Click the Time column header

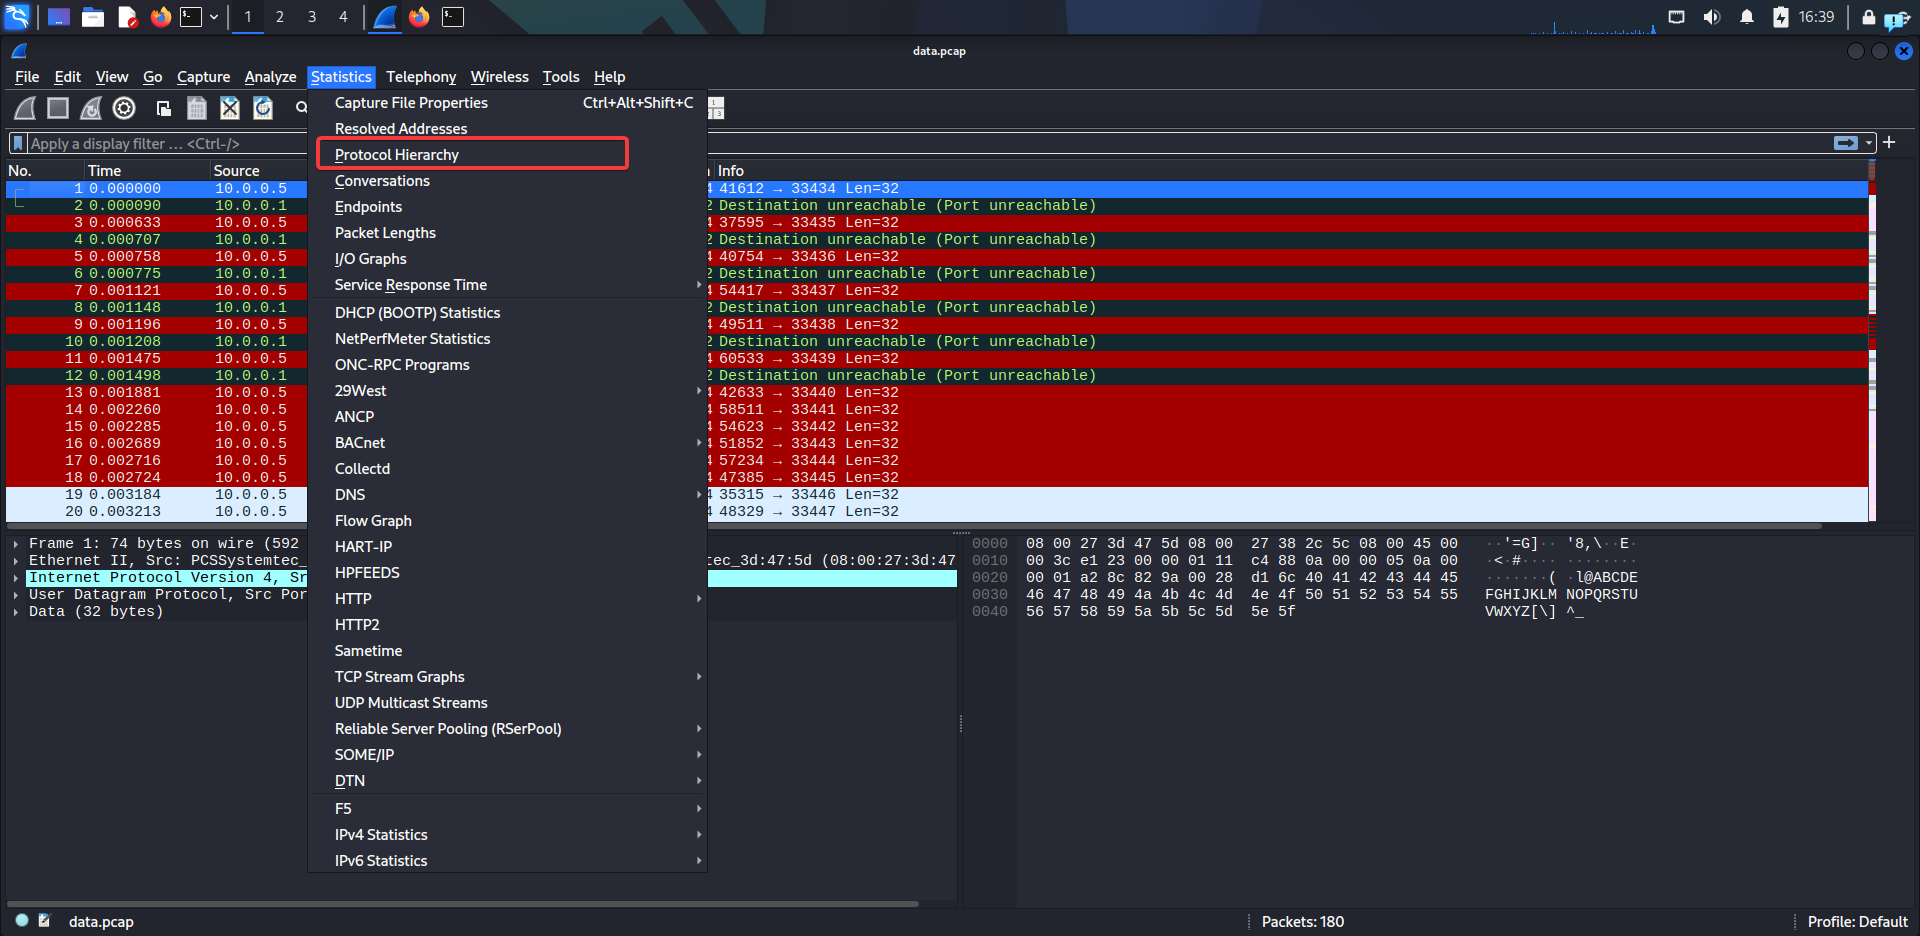[x=146, y=171]
